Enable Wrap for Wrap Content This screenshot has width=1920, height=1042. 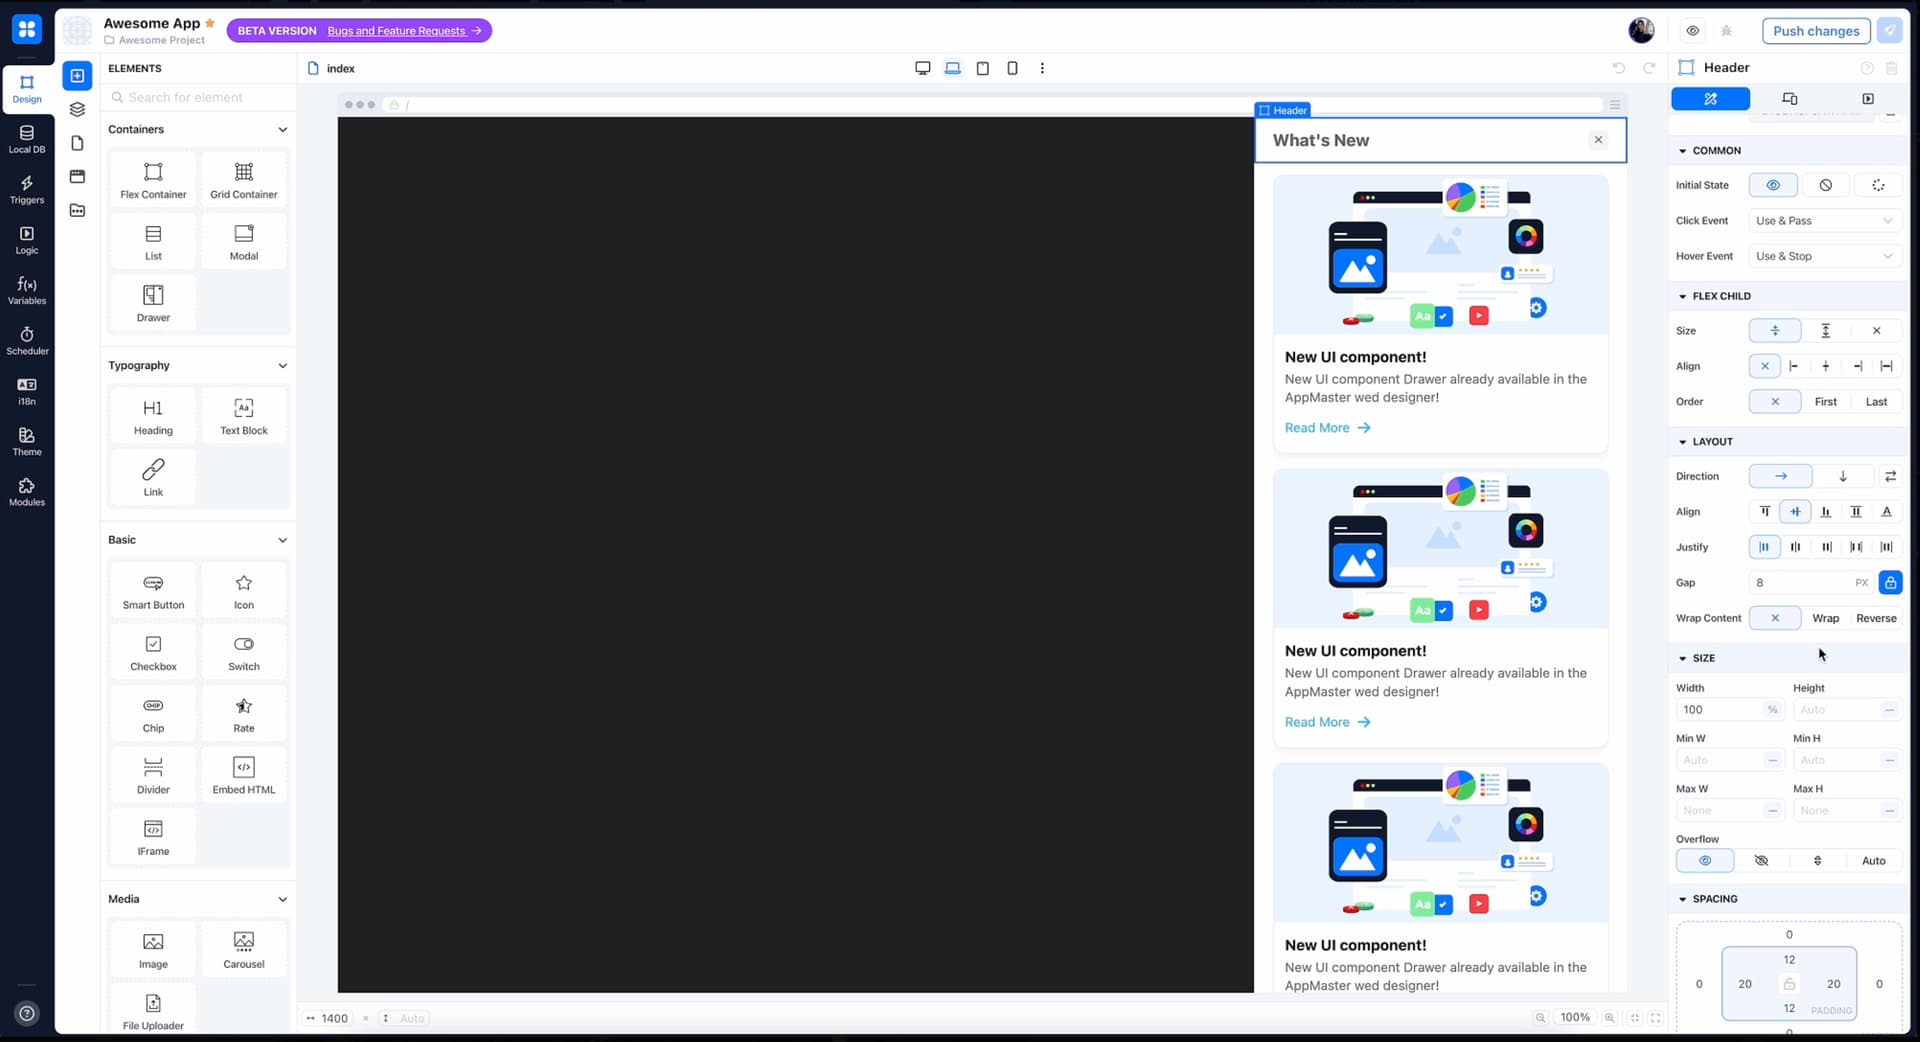[x=1825, y=618]
